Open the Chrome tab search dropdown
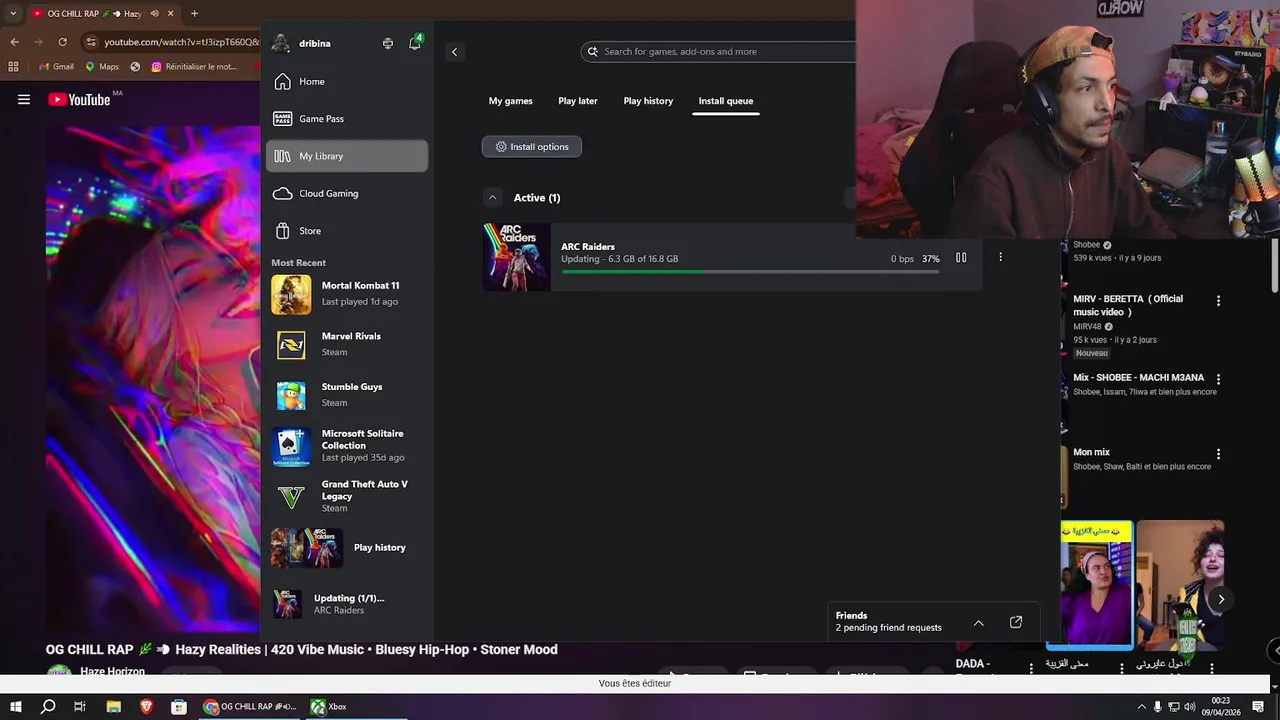Viewport: 1280px width, 720px height. click(x=13, y=14)
